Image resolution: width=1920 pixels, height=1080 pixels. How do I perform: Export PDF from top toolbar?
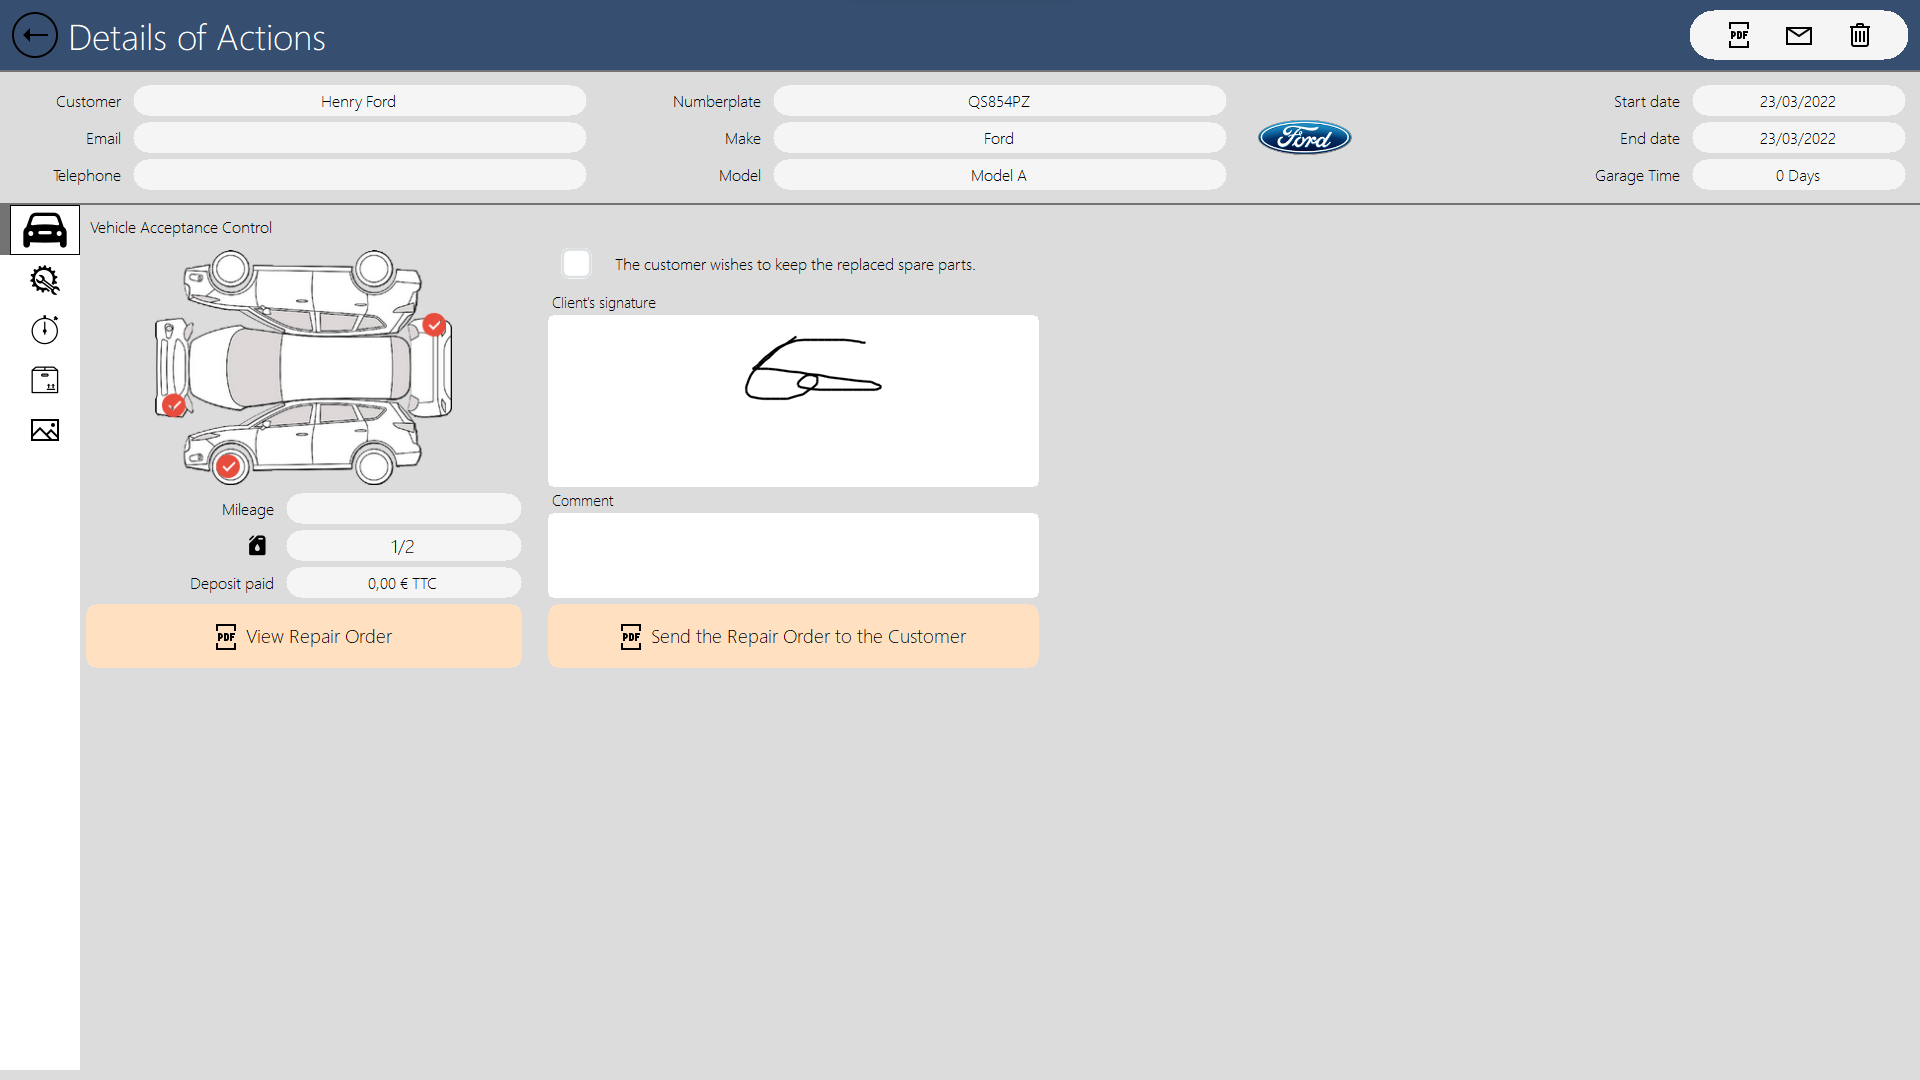(x=1739, y=36)
